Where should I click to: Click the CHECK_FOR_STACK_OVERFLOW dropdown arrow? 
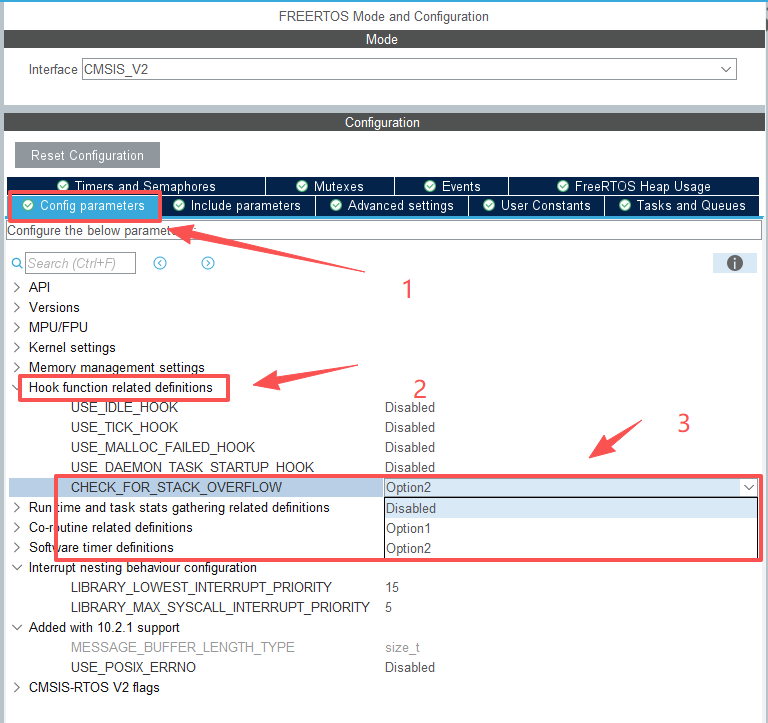(x=748, y=487)
